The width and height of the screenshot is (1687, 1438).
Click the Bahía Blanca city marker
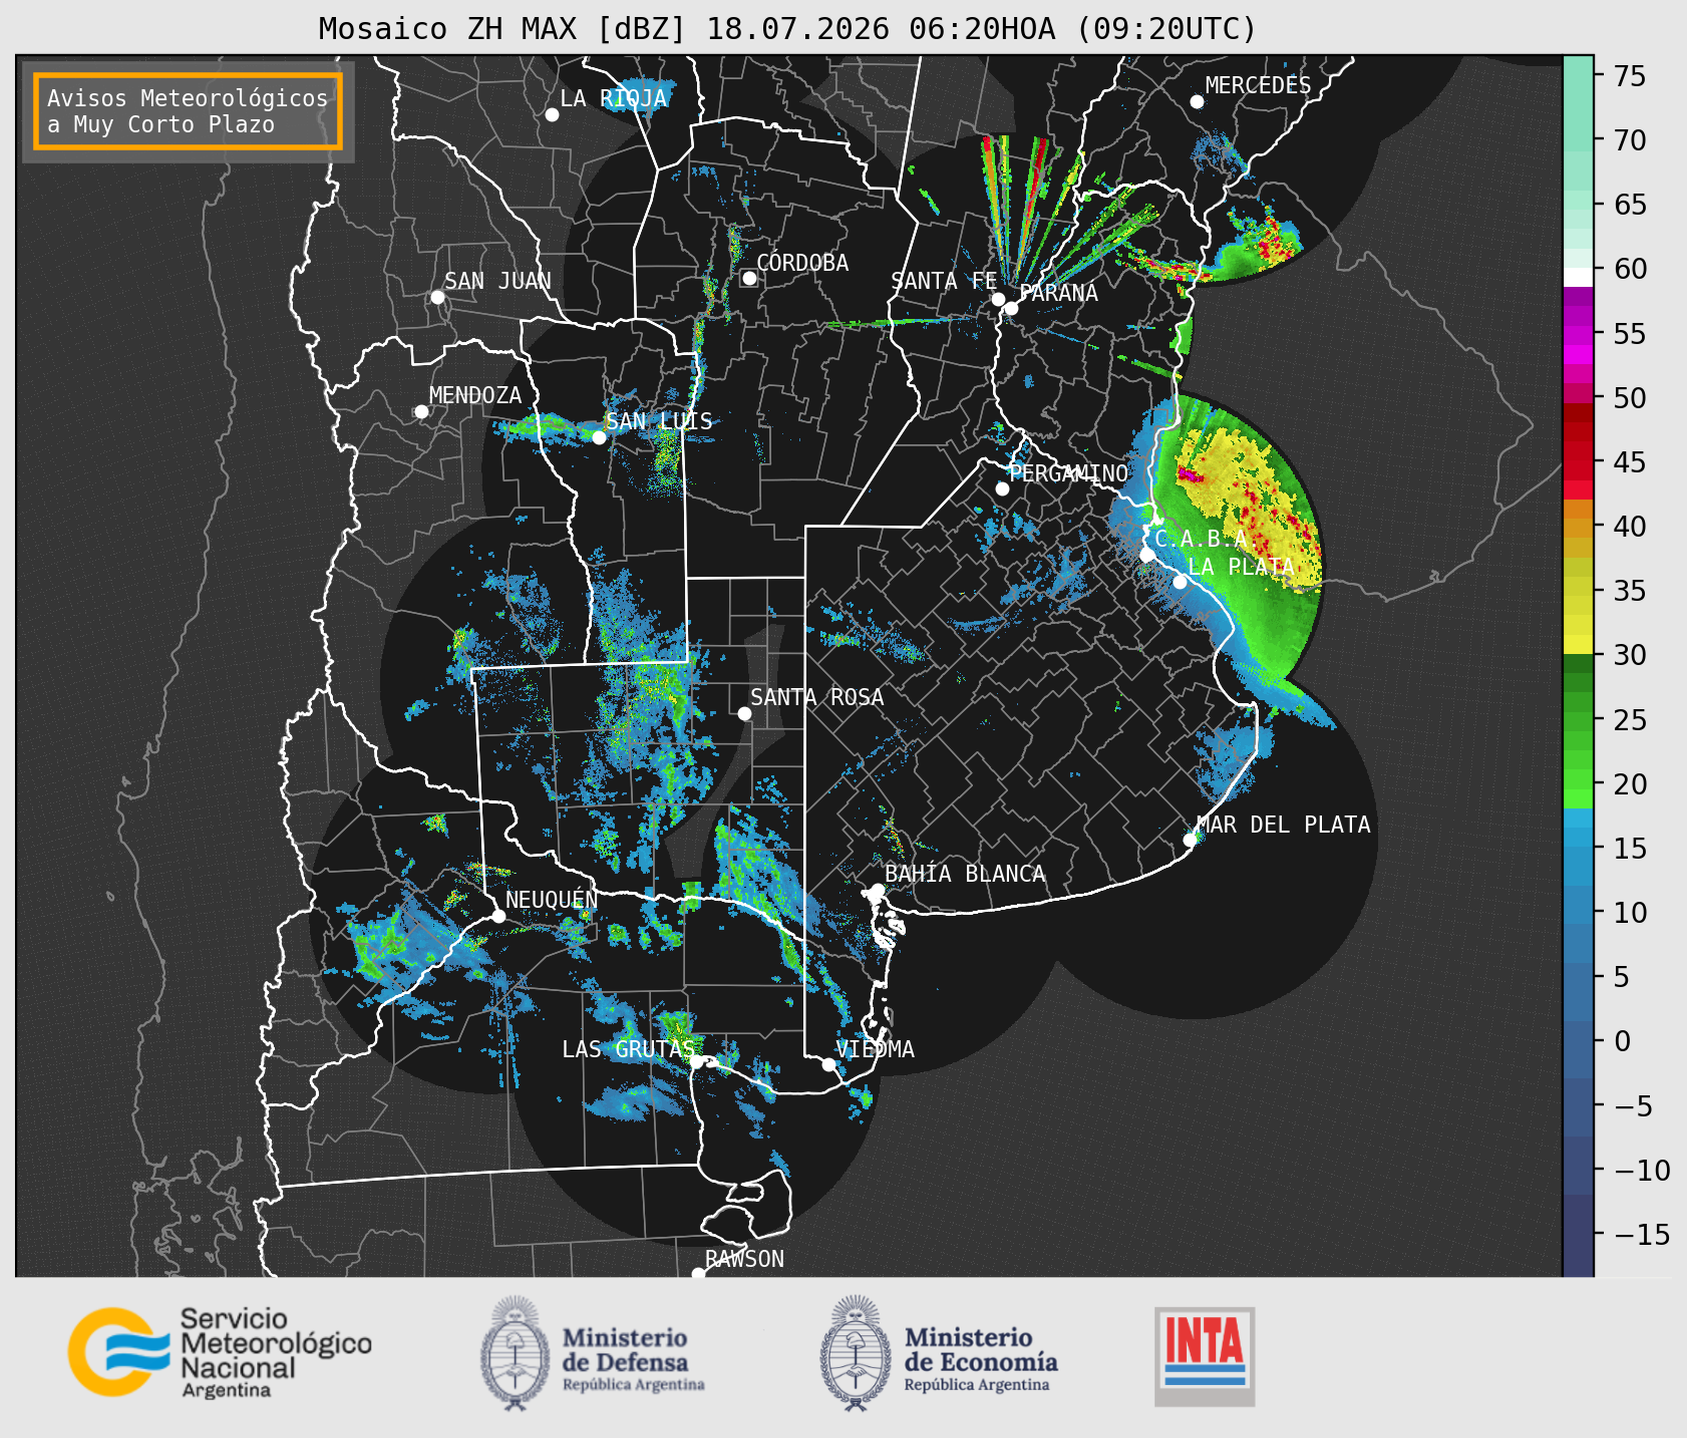[x=877, y=890]
